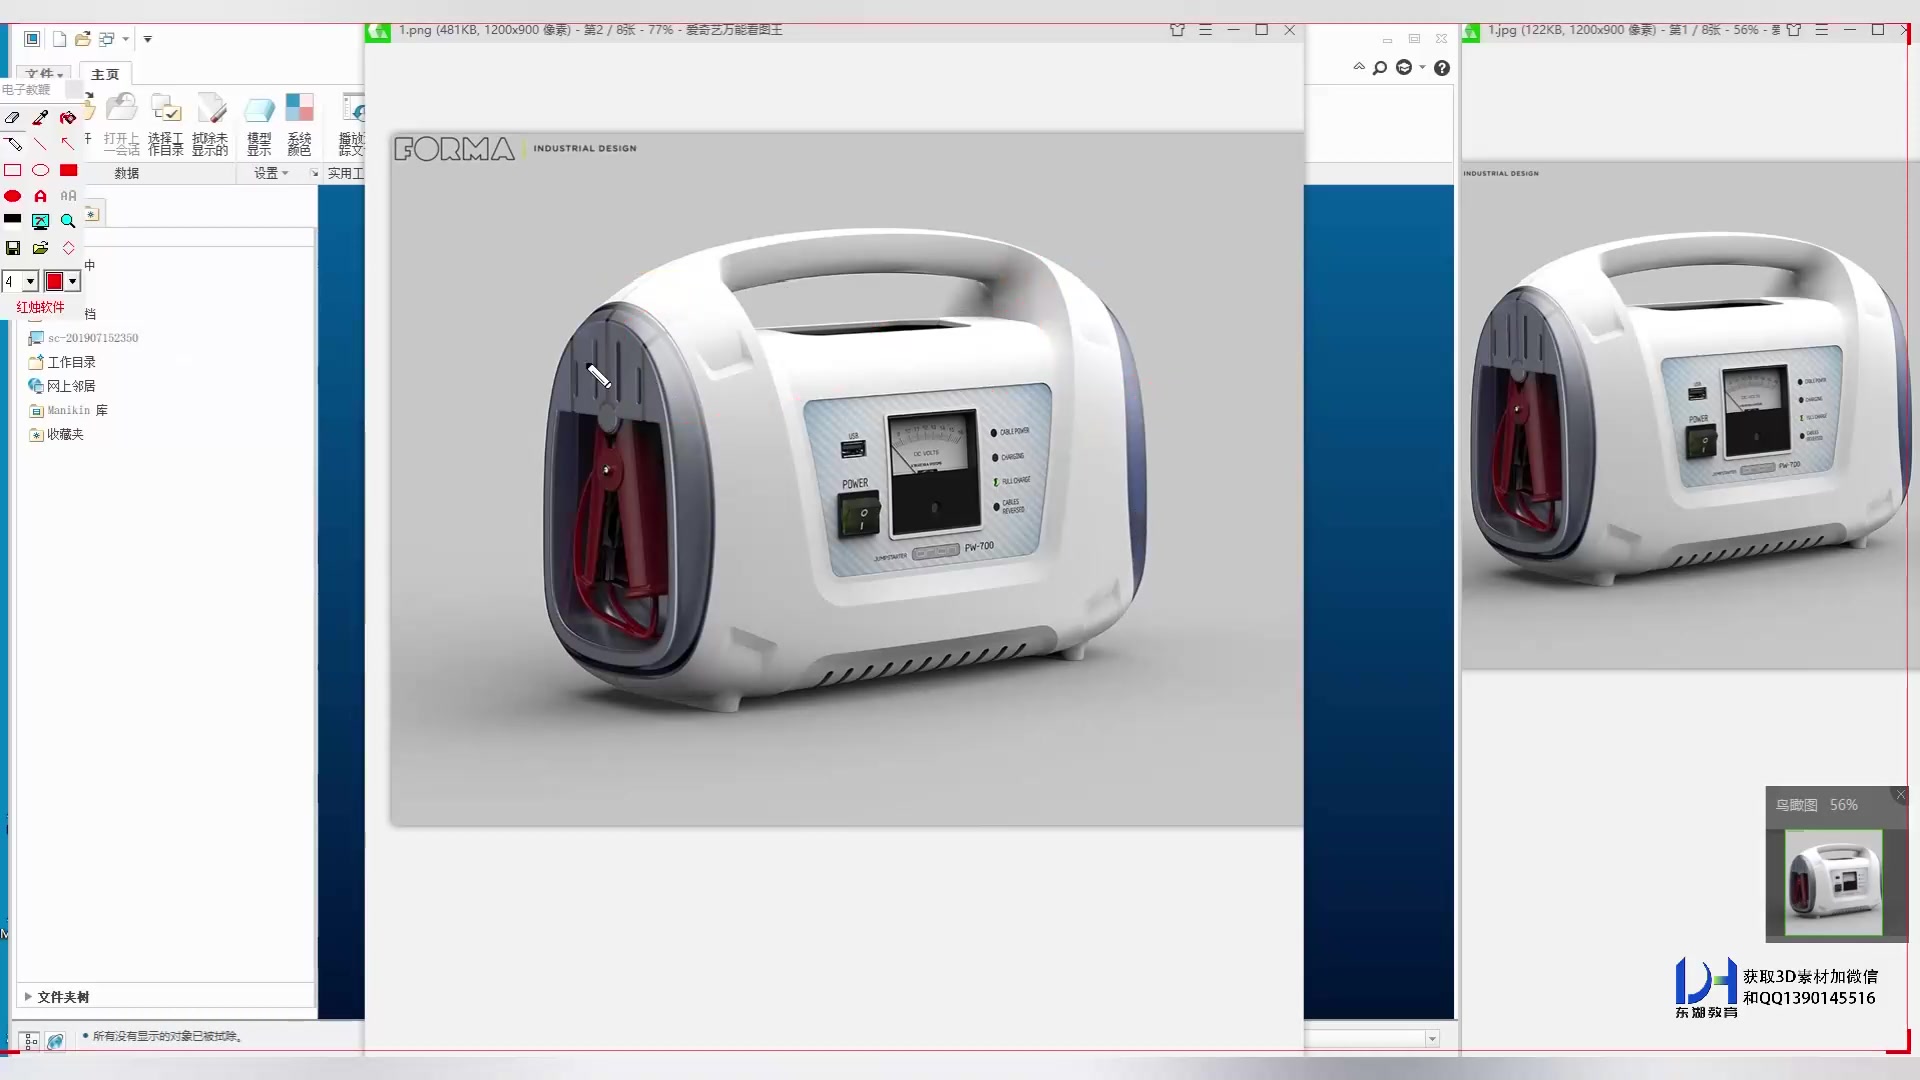Select 工作目录 in folder list
This screenshot has height=1080, width=1920.
coord(62,362)
